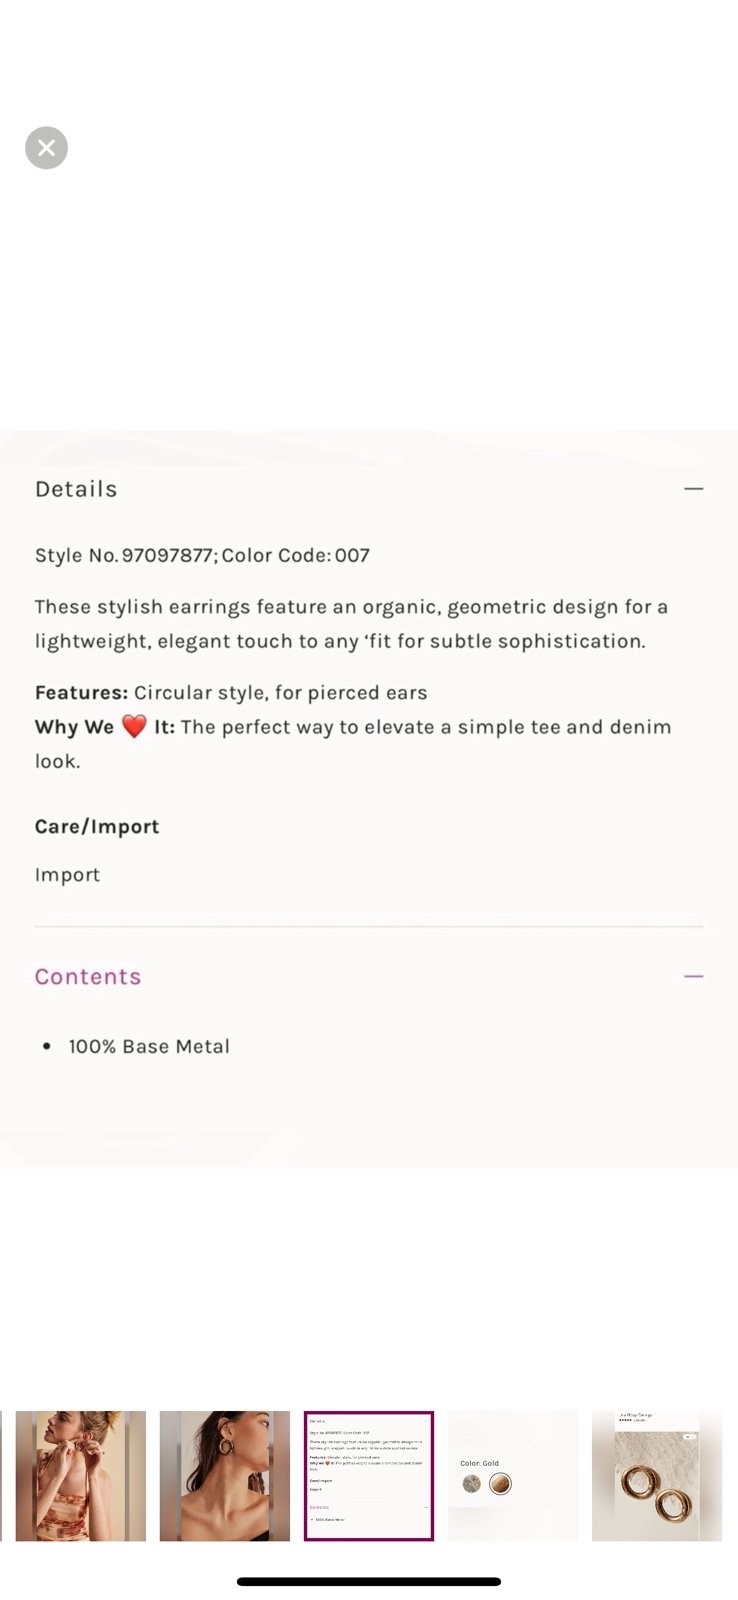Tap the gold swatch in the color thumbnail
The width and height of the screenshot is (738, 1600).
500,1484
